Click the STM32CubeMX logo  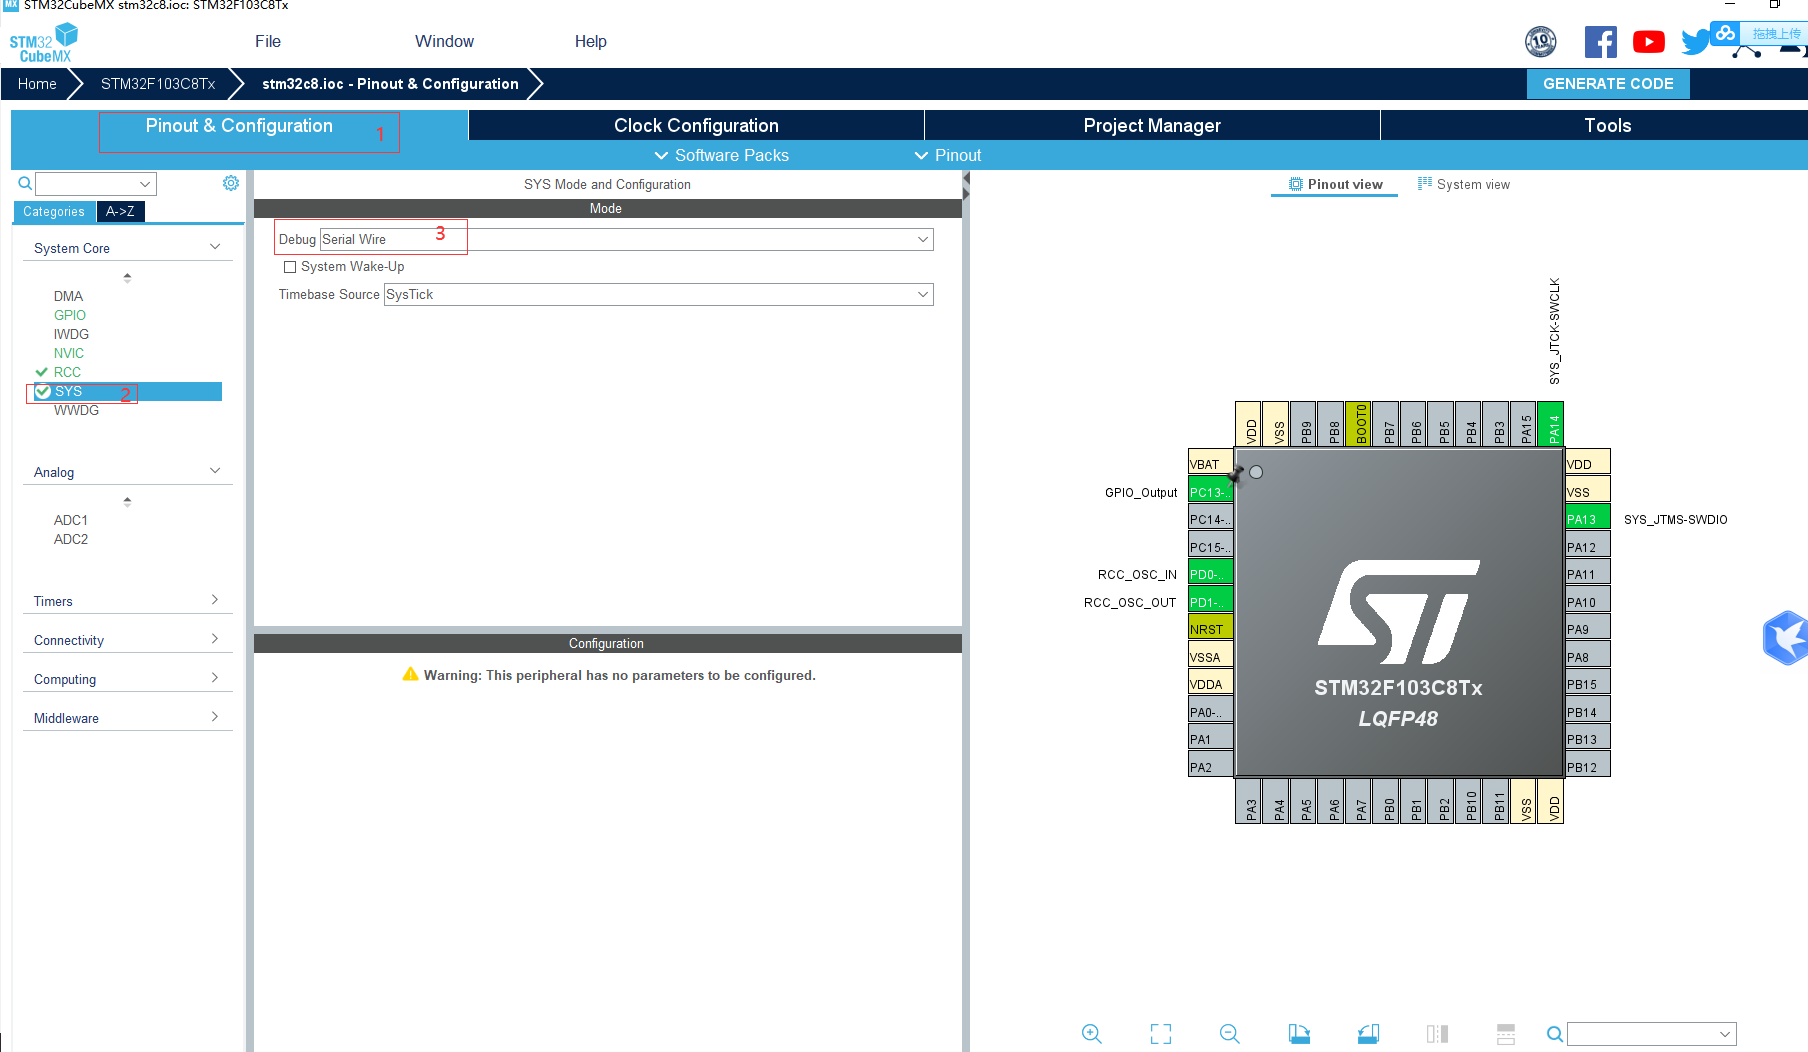pyautogui.click(x=44, y=43)
